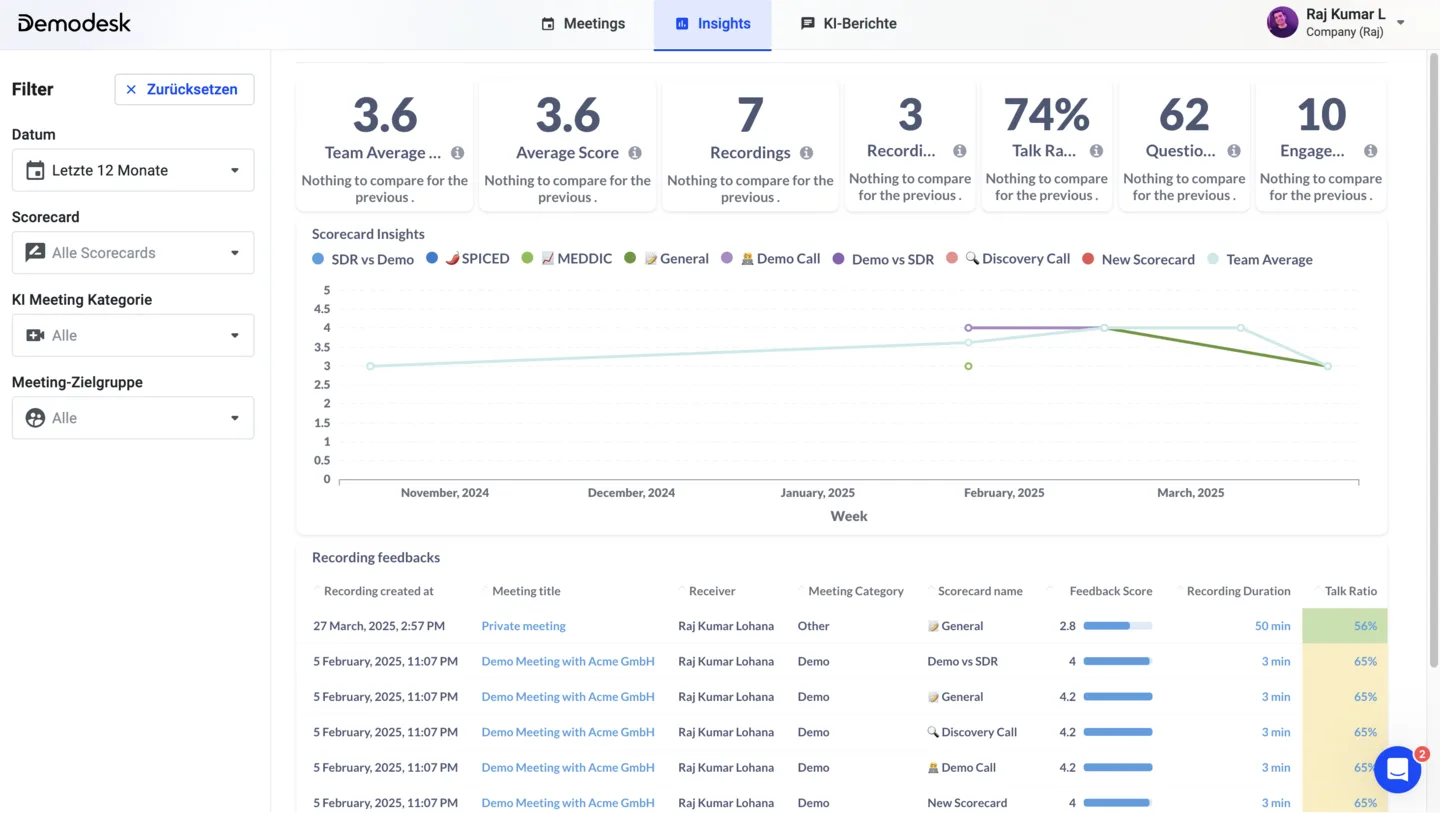Sort by Meeting title column
This screenshot has height=813, width=1440.
click(526, 591)
